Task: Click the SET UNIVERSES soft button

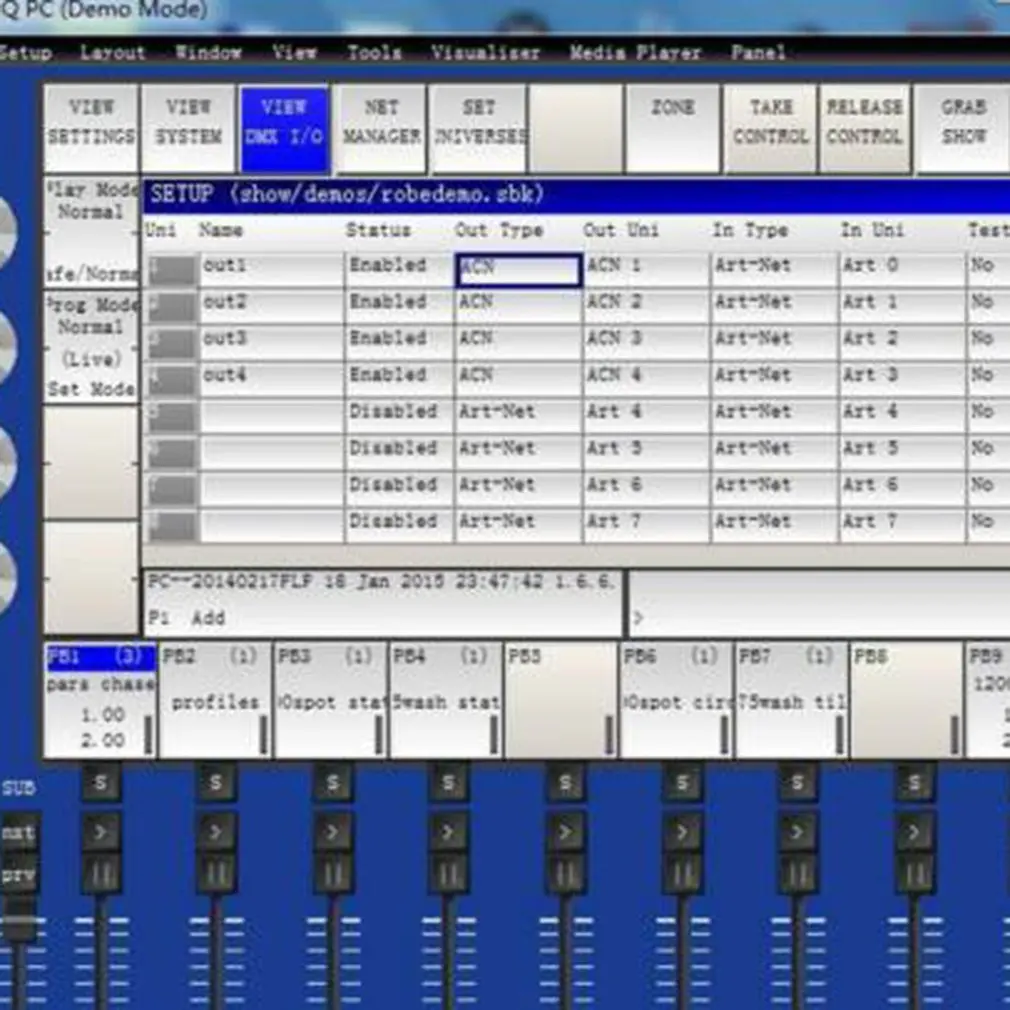Action: click(x=479, y=128)
